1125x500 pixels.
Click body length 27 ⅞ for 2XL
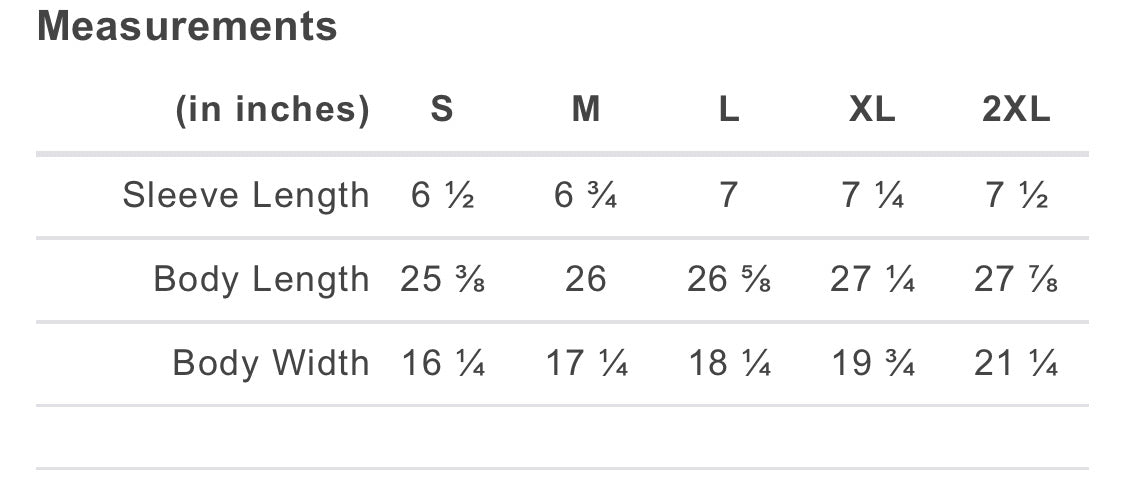pyautogui.click(x=1016, y=279)
